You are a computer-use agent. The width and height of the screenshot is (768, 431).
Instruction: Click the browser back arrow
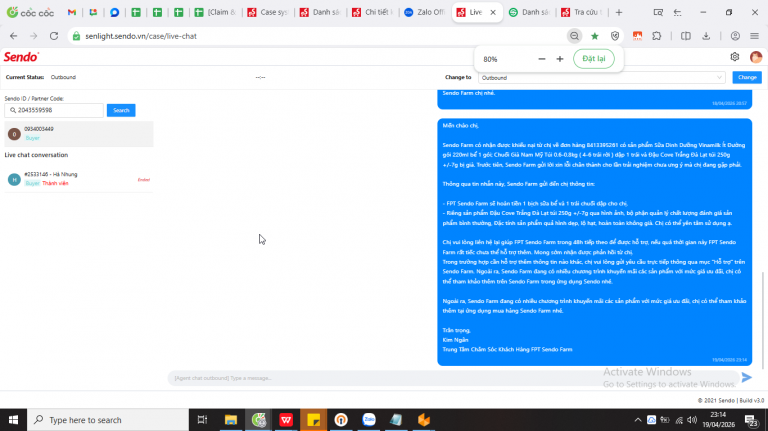(x=14, y=36)
